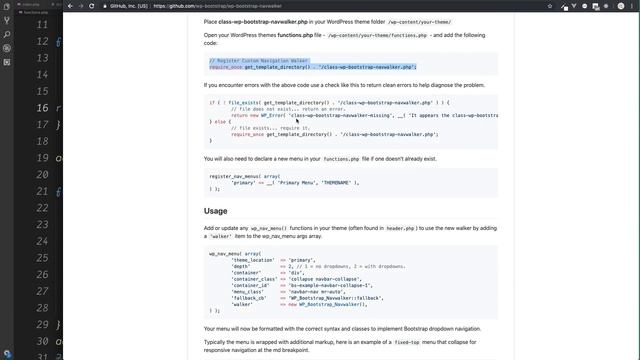Switch to the index.php editor tab

pos(29,4)
